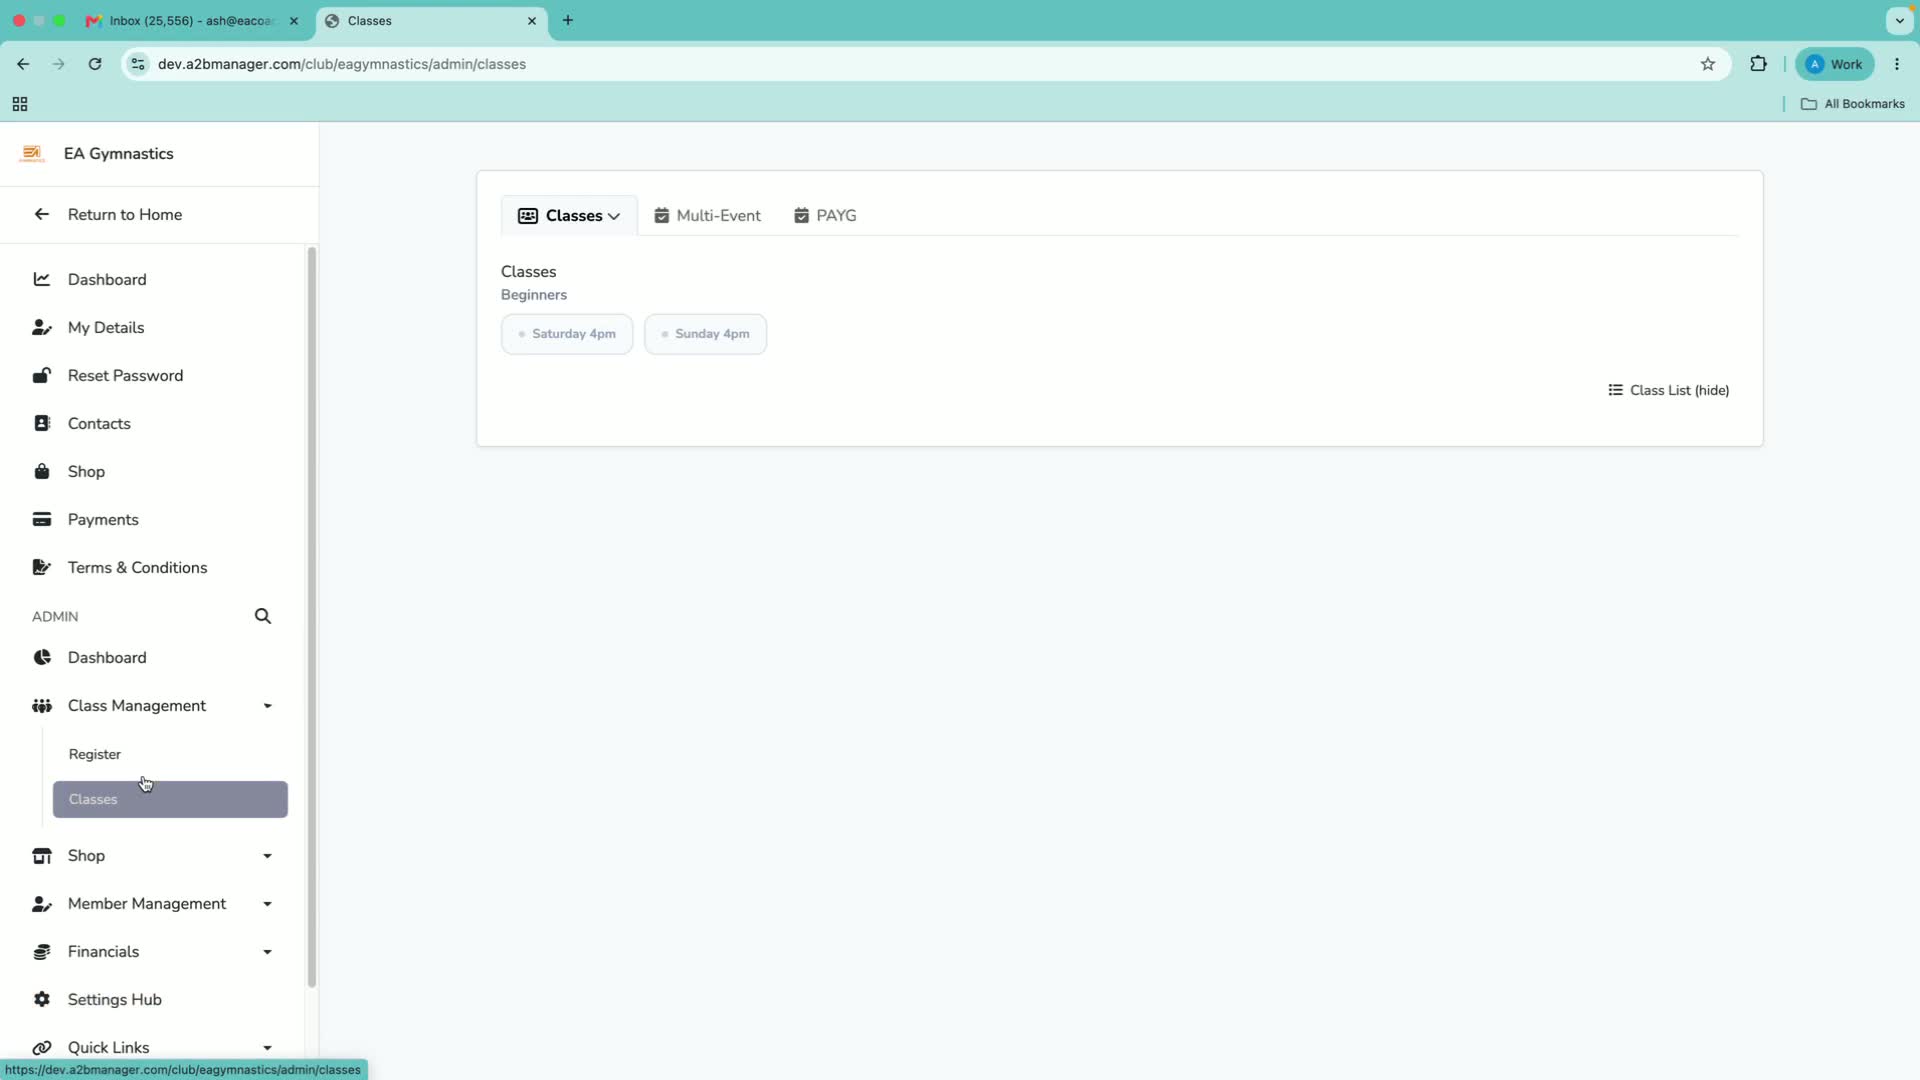Click the admin search magnifier icon
The height and width of the screenshot is (1080, 1920).
click(263, 616)
